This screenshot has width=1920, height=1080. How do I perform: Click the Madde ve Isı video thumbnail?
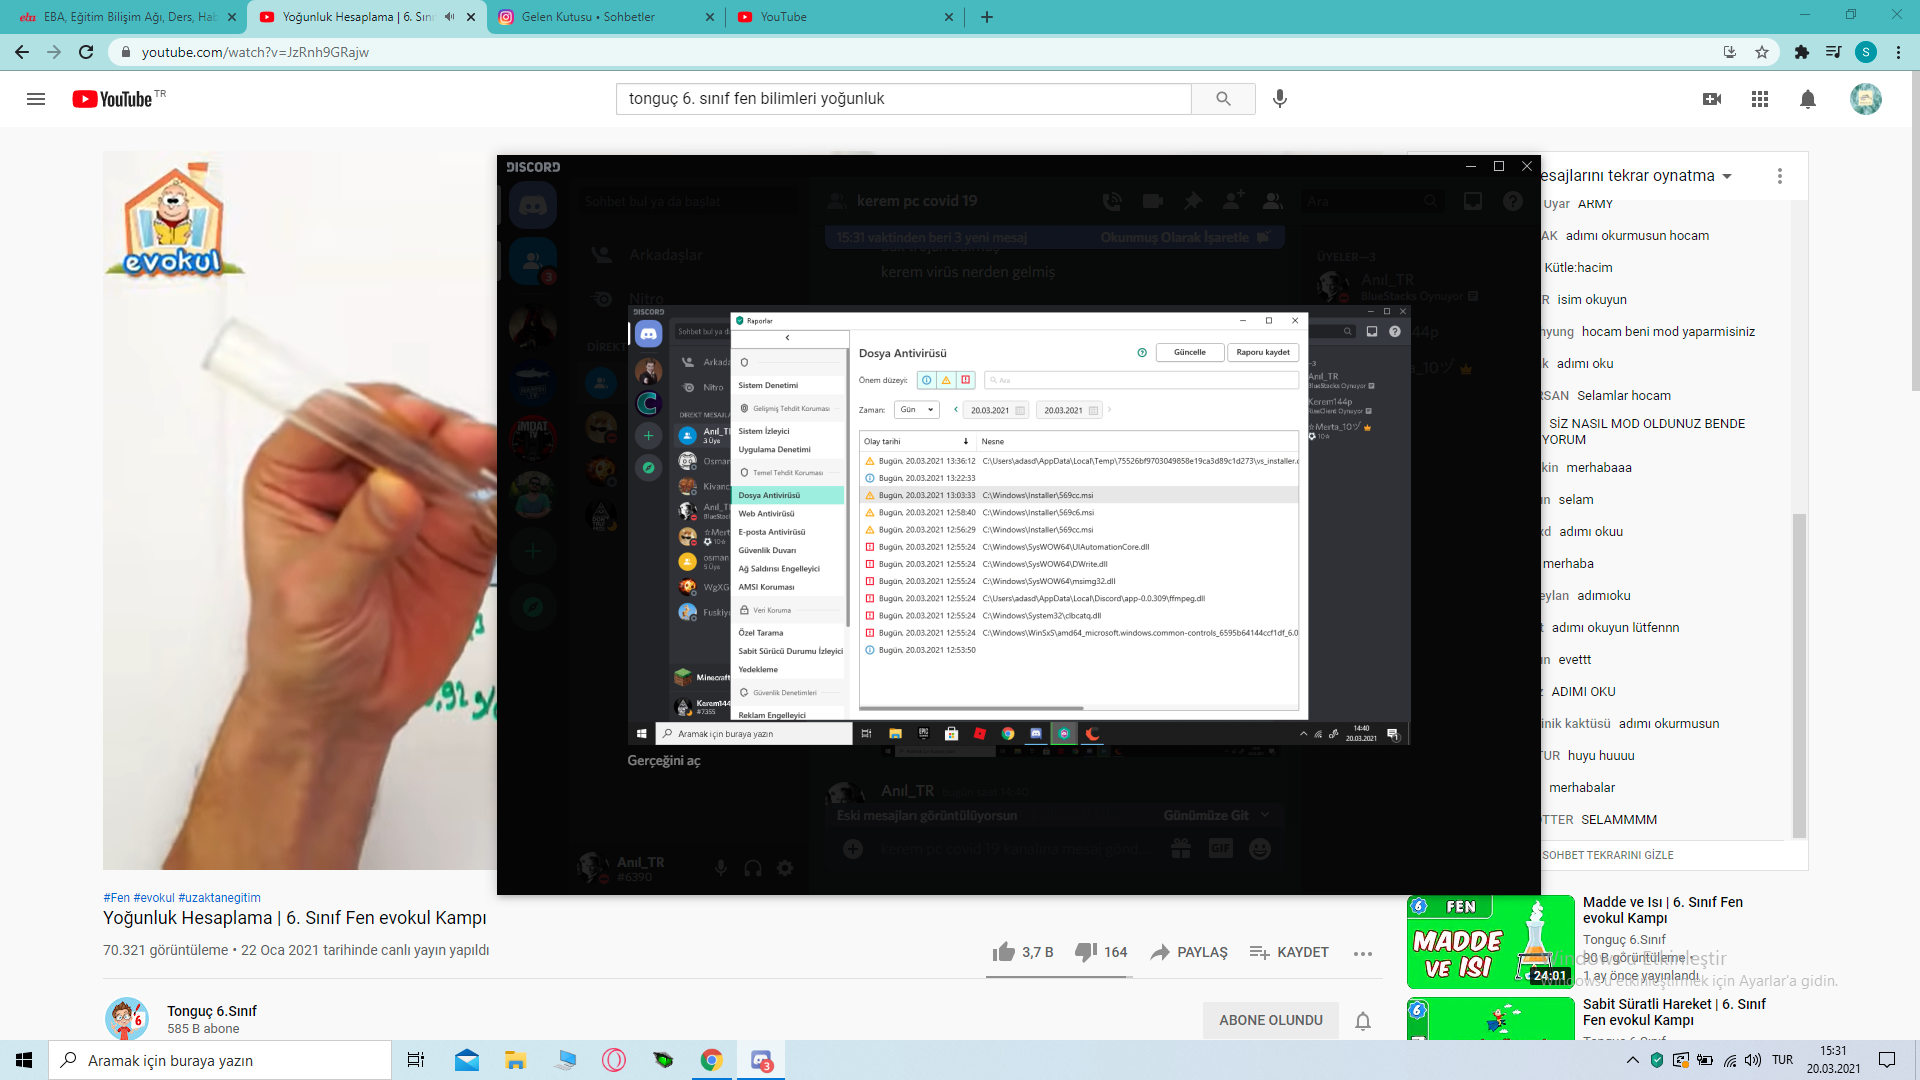coord(1490,942)
